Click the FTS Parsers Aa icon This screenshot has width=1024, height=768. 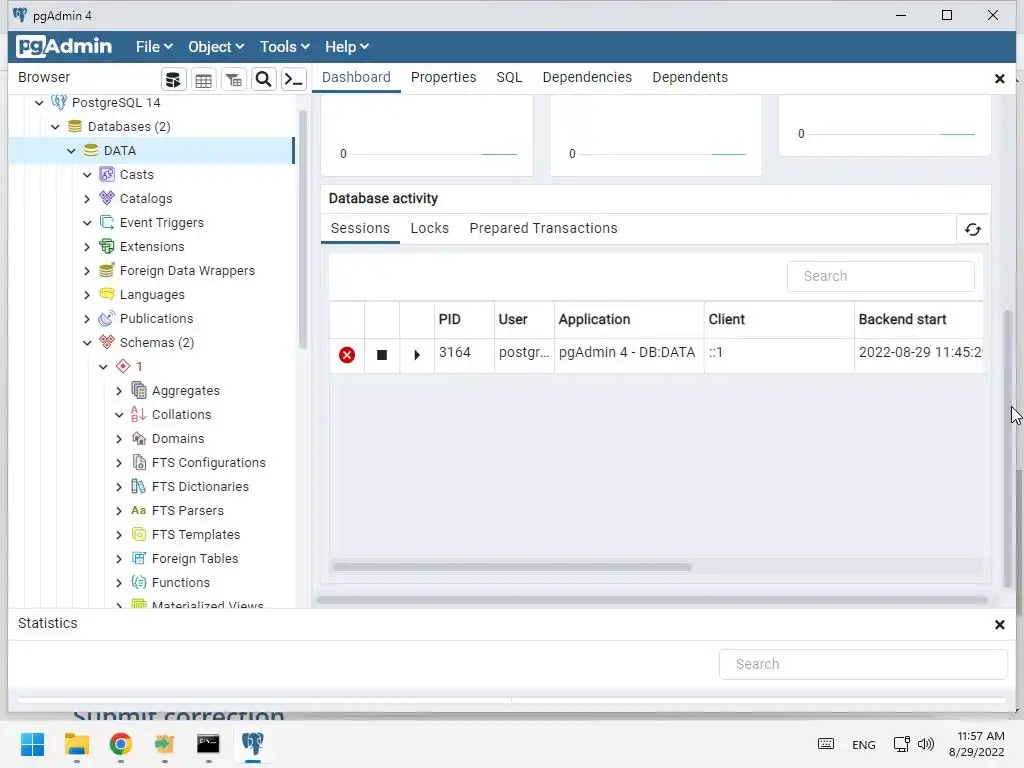click(138, 510)
